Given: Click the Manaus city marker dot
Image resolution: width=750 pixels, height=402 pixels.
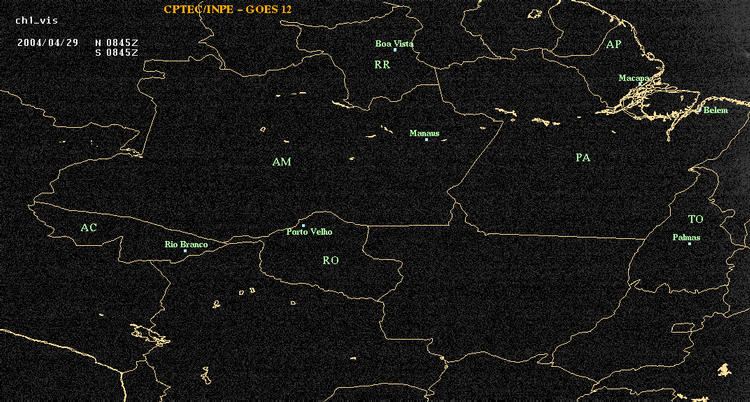Looking at the screenshot, I should 426,140.
